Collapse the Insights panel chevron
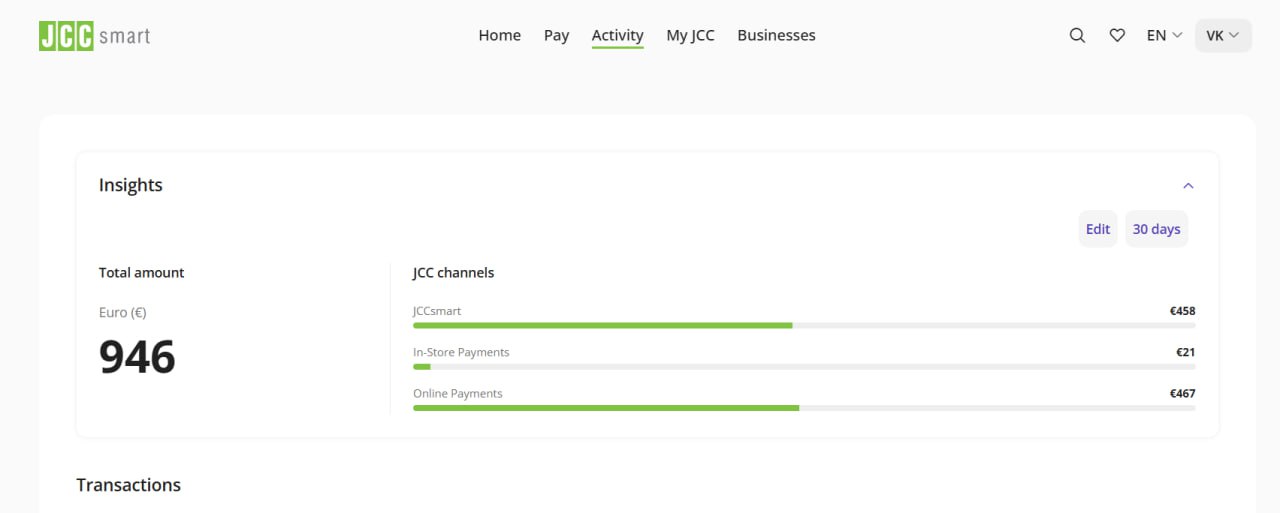 tap(1188, 185)
